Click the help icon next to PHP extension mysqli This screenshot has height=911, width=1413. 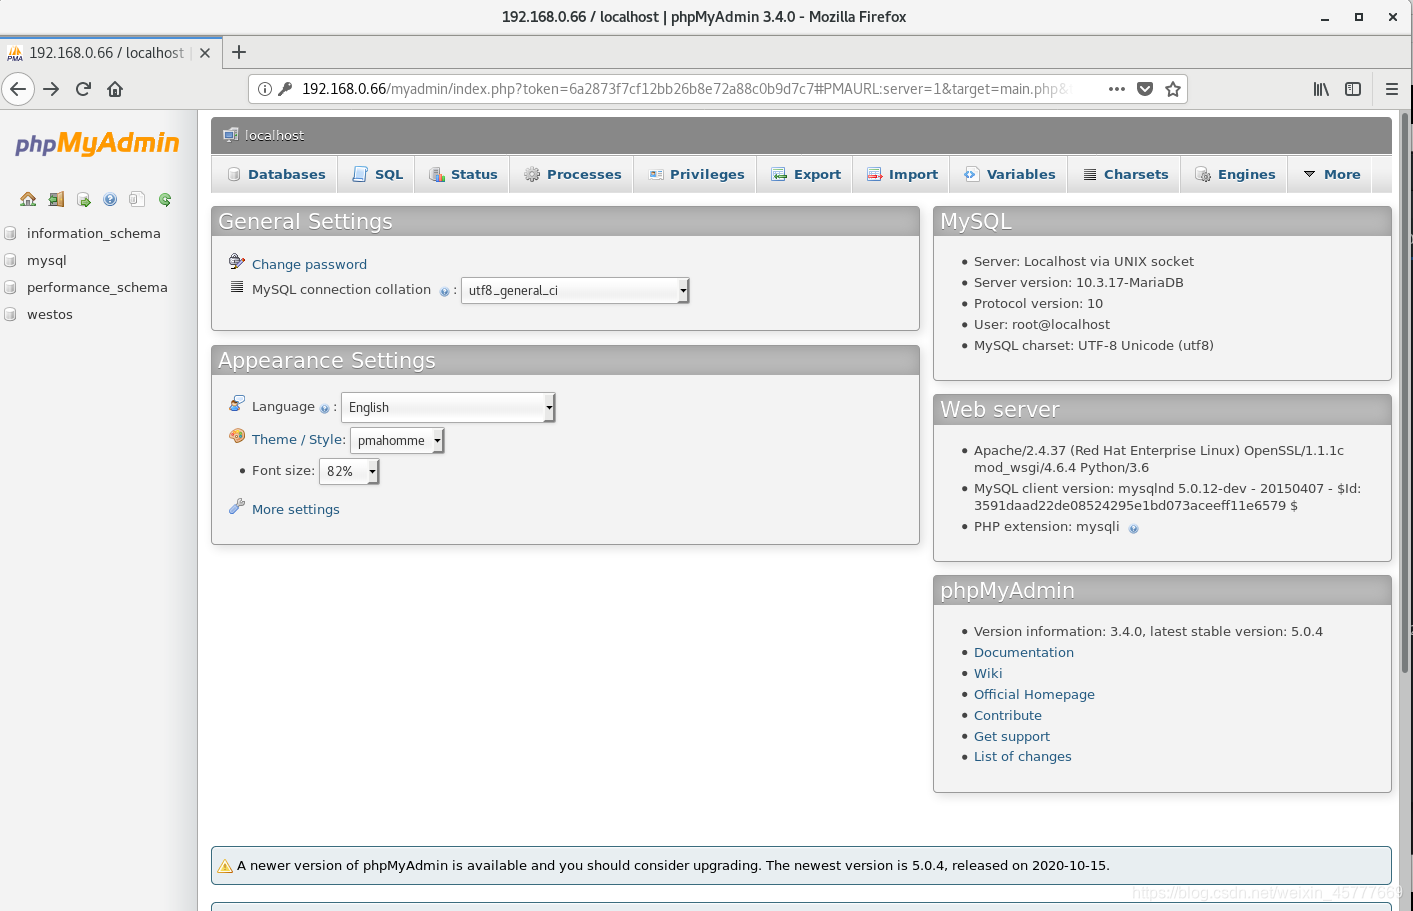tap(1133, 529)
